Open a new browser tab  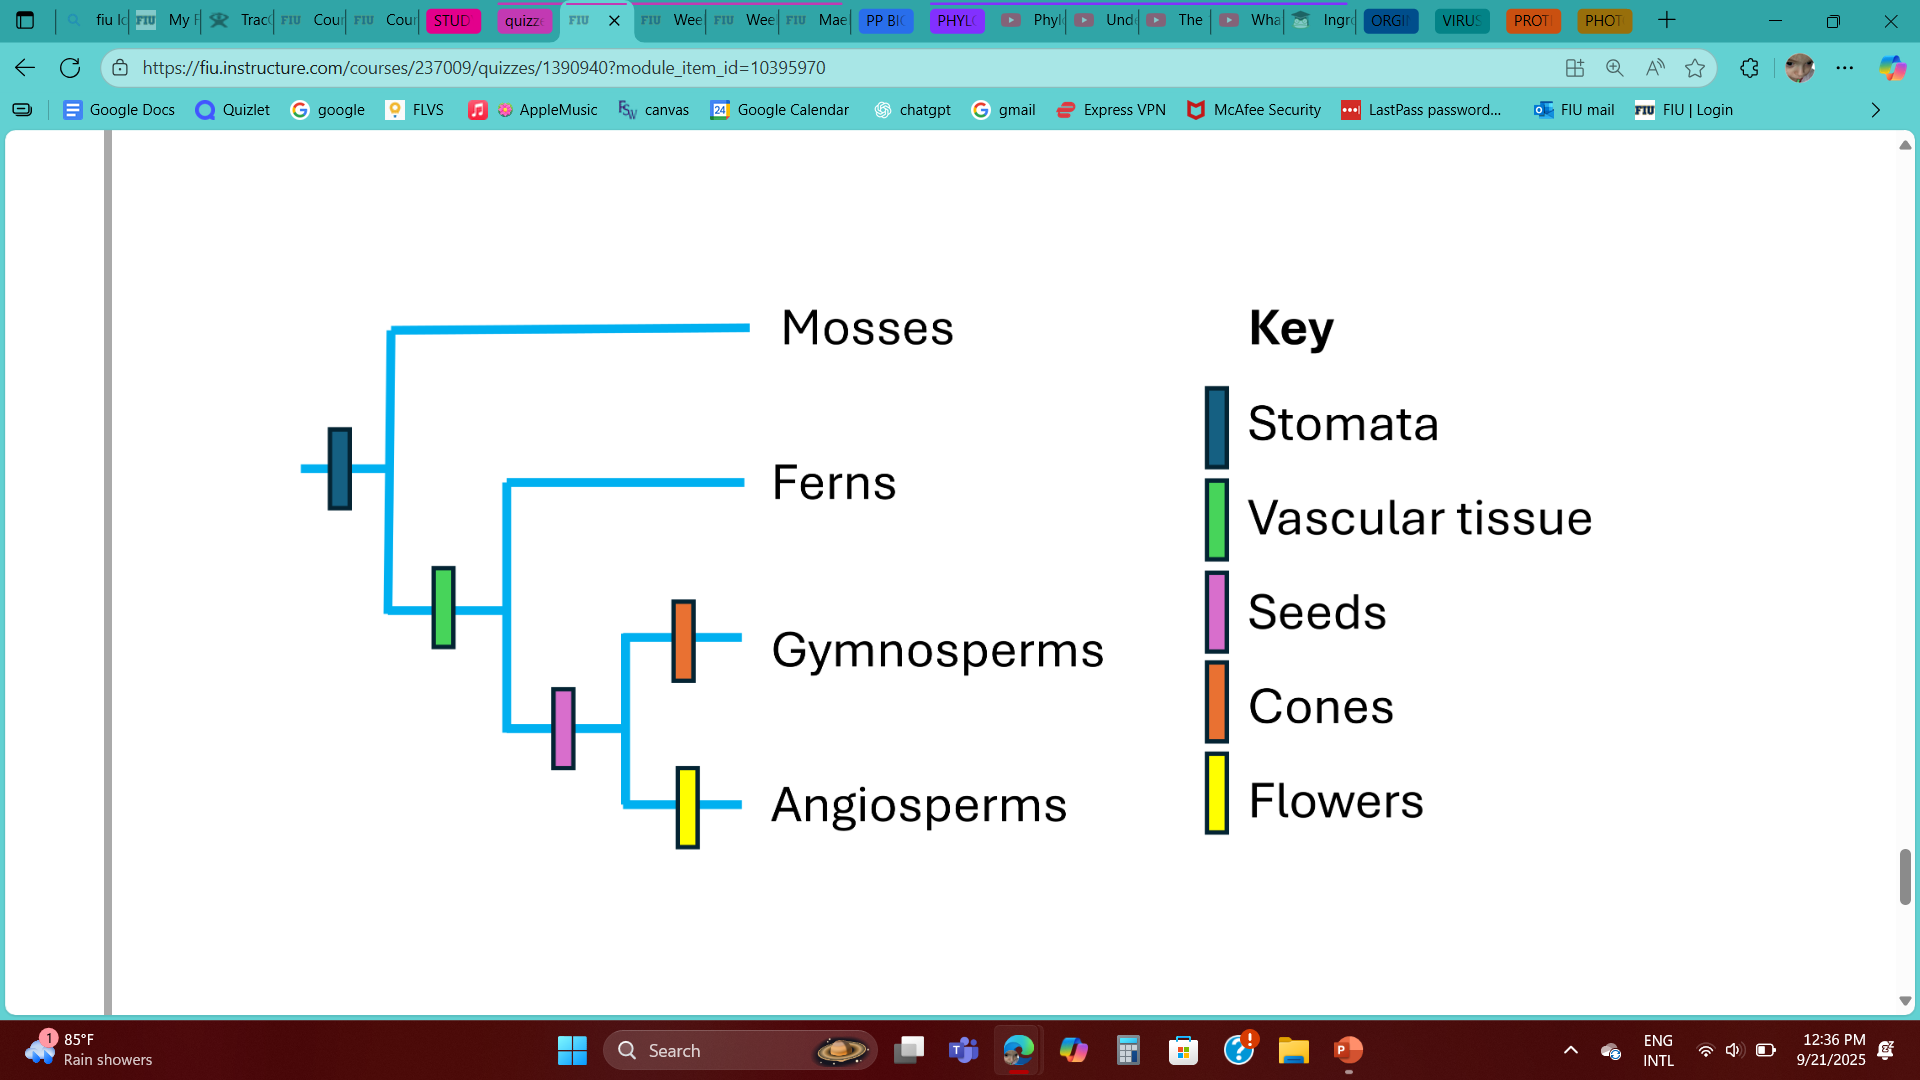click(x=1667, y=20)
